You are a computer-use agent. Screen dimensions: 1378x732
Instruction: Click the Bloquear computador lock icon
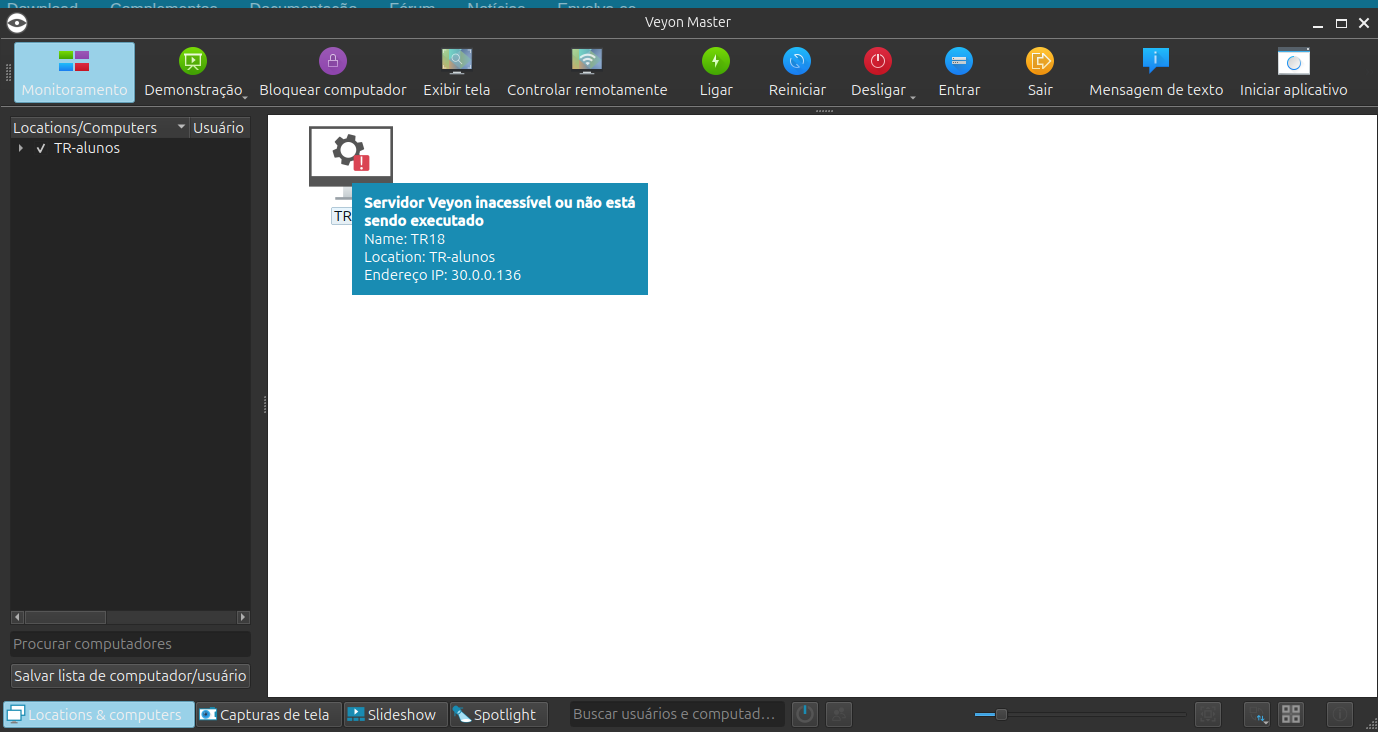pos(333,62)
